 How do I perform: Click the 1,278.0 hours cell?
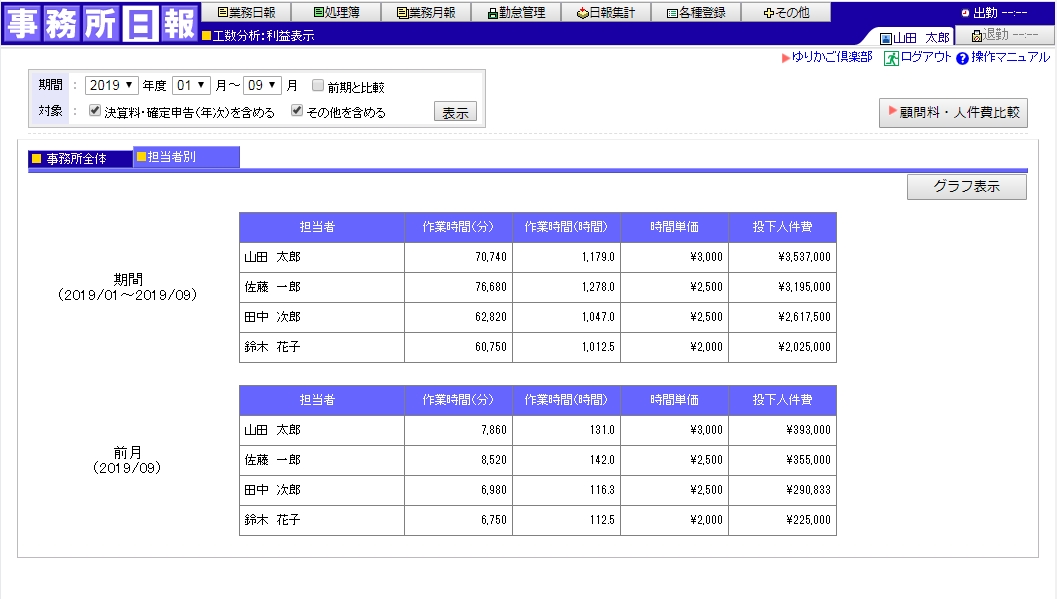[566, 287]
